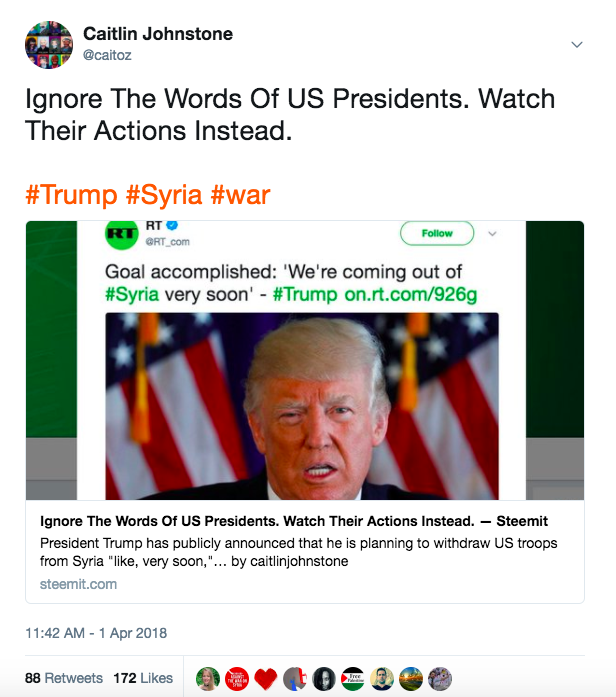Expand the tweet options chevron
This screenshot has height=697, width=616.
[576, 45]
